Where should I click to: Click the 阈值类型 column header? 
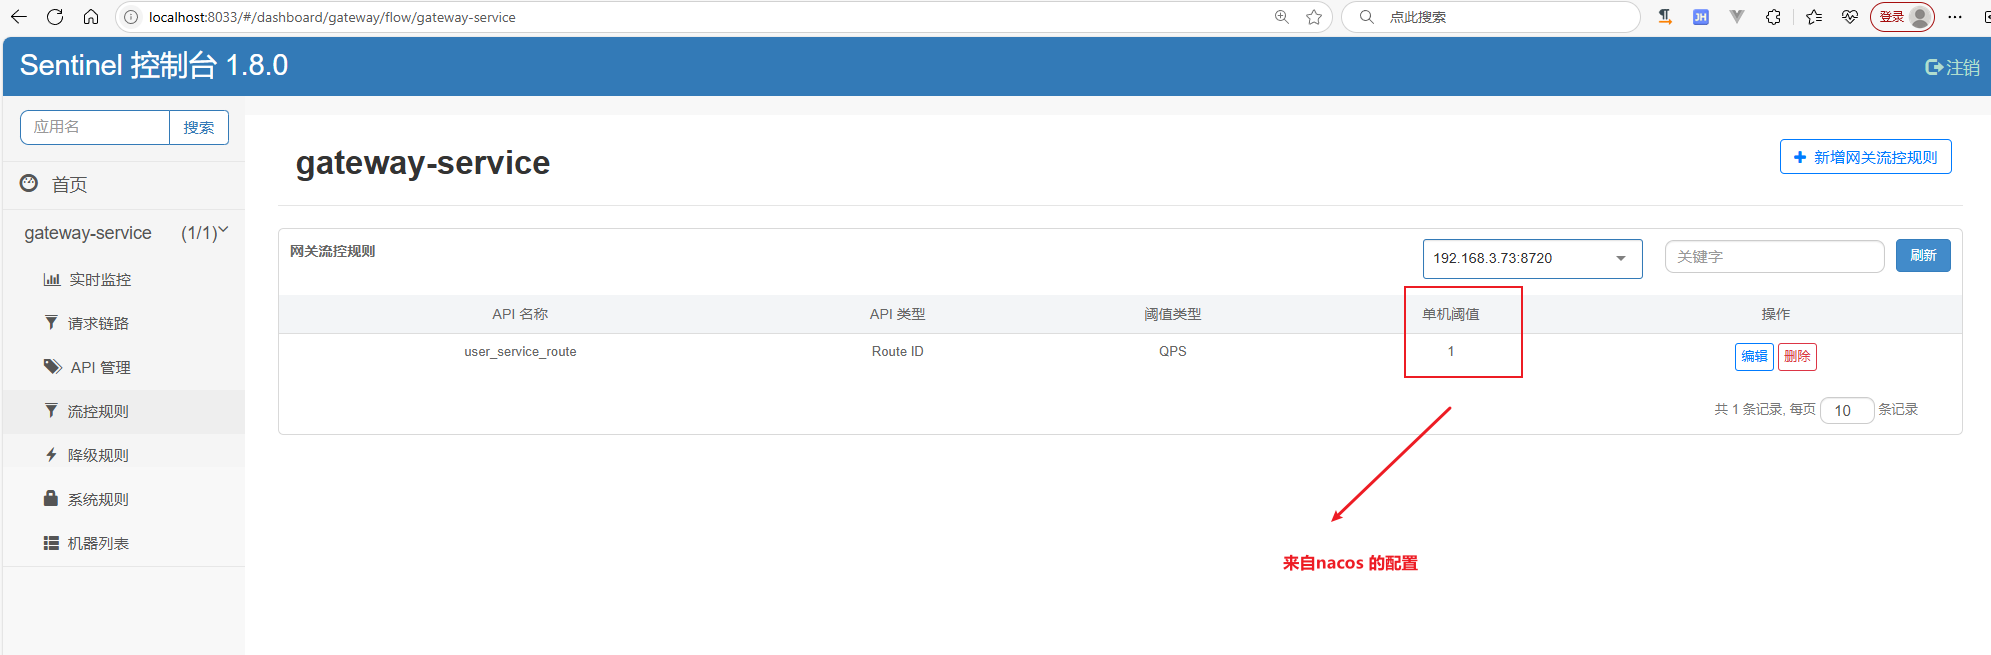[1173, 314]
